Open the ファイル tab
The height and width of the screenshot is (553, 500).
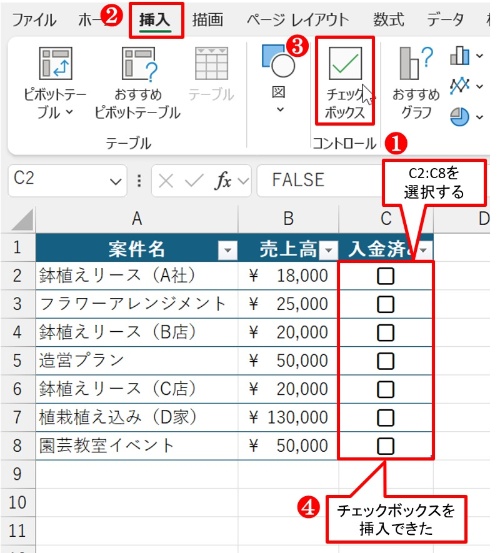tap(34, 20)
